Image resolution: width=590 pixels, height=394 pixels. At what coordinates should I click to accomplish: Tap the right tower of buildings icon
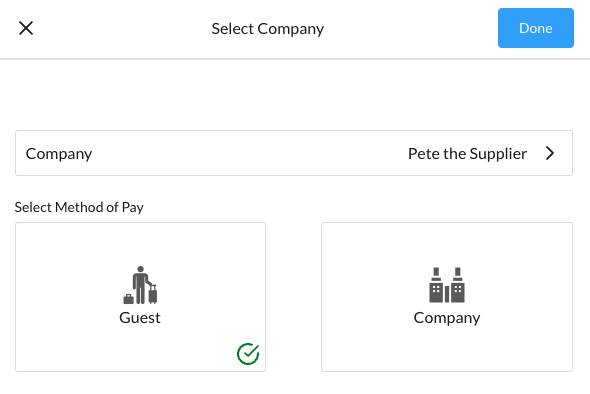click(458, 285)
